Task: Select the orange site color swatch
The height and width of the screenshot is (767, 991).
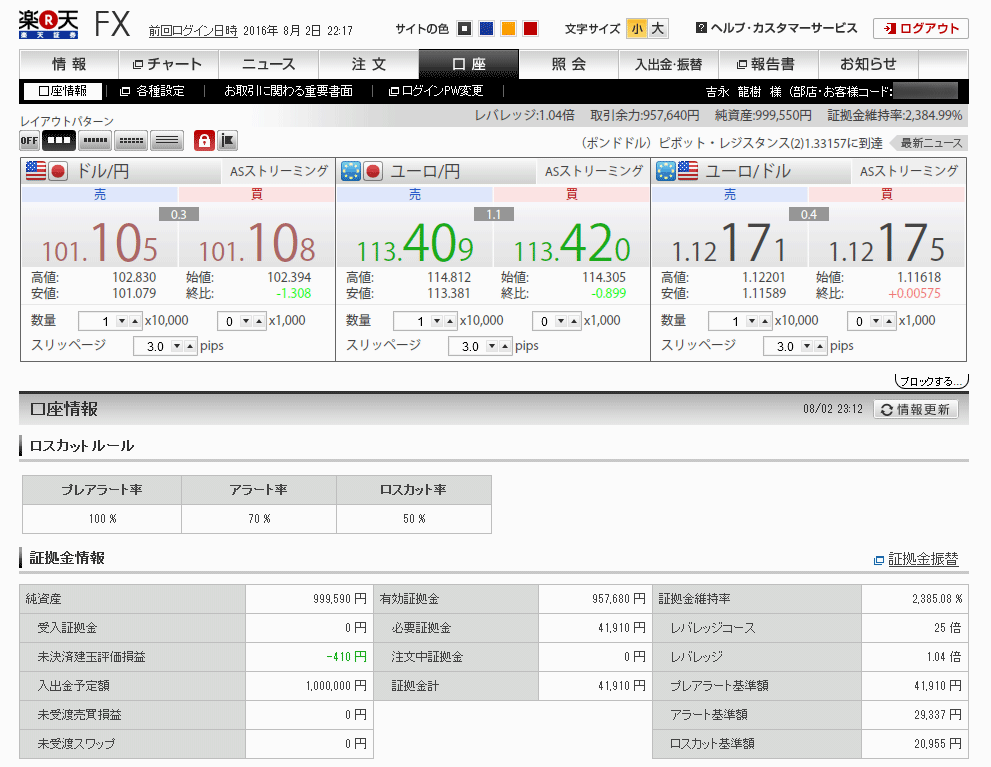Action: tap(508, 28)
